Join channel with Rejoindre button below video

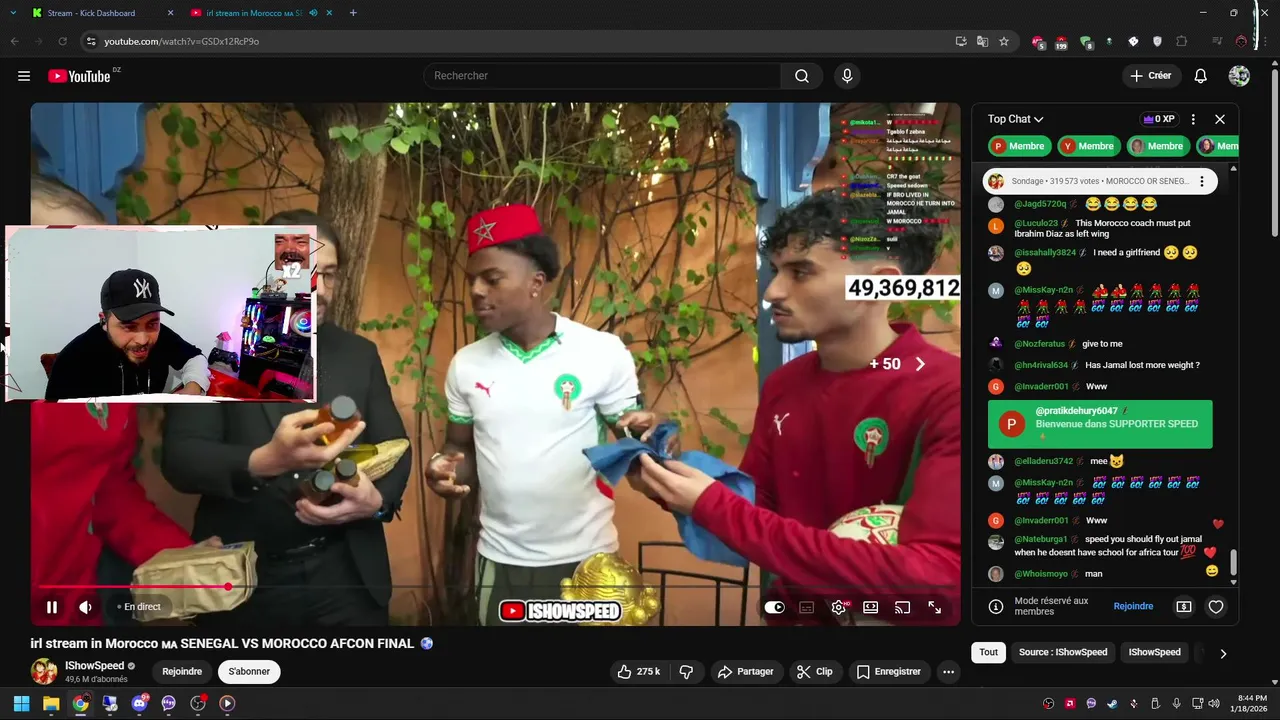[182, 672]
